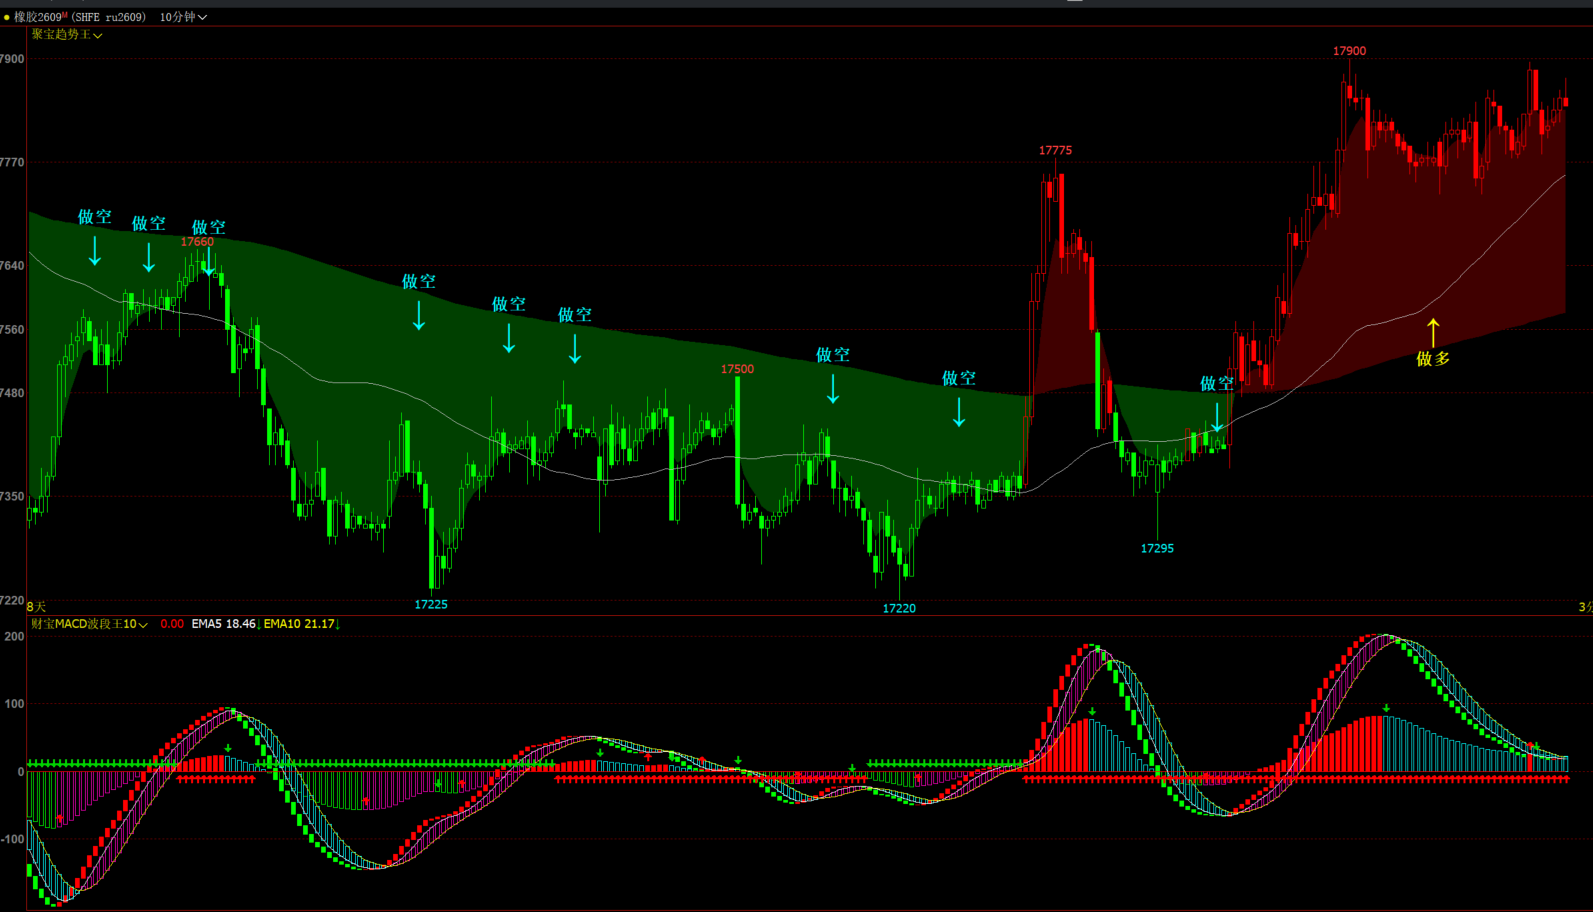Viewport: 1593px width, 912px height.
Task: Click the 17220 low price label
Action: 899,608
